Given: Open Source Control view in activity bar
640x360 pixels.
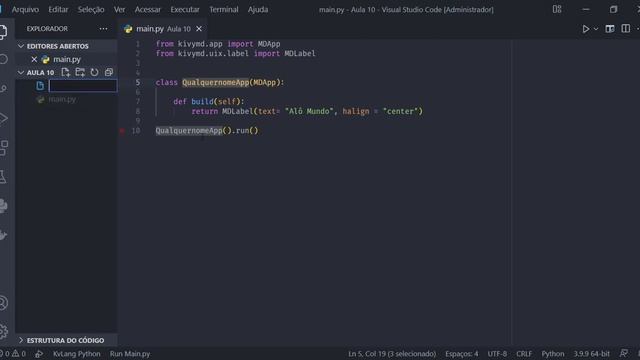Looking at the screenshot, I should coord(3,89).
